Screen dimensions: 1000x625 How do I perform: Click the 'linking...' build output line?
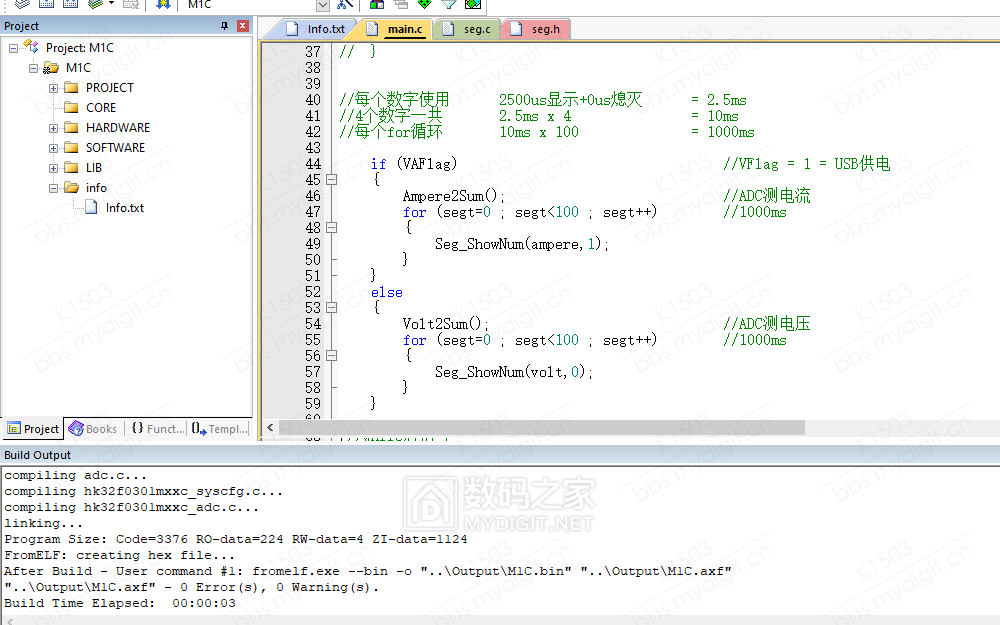pyautogui.click(x=43, y=523)
